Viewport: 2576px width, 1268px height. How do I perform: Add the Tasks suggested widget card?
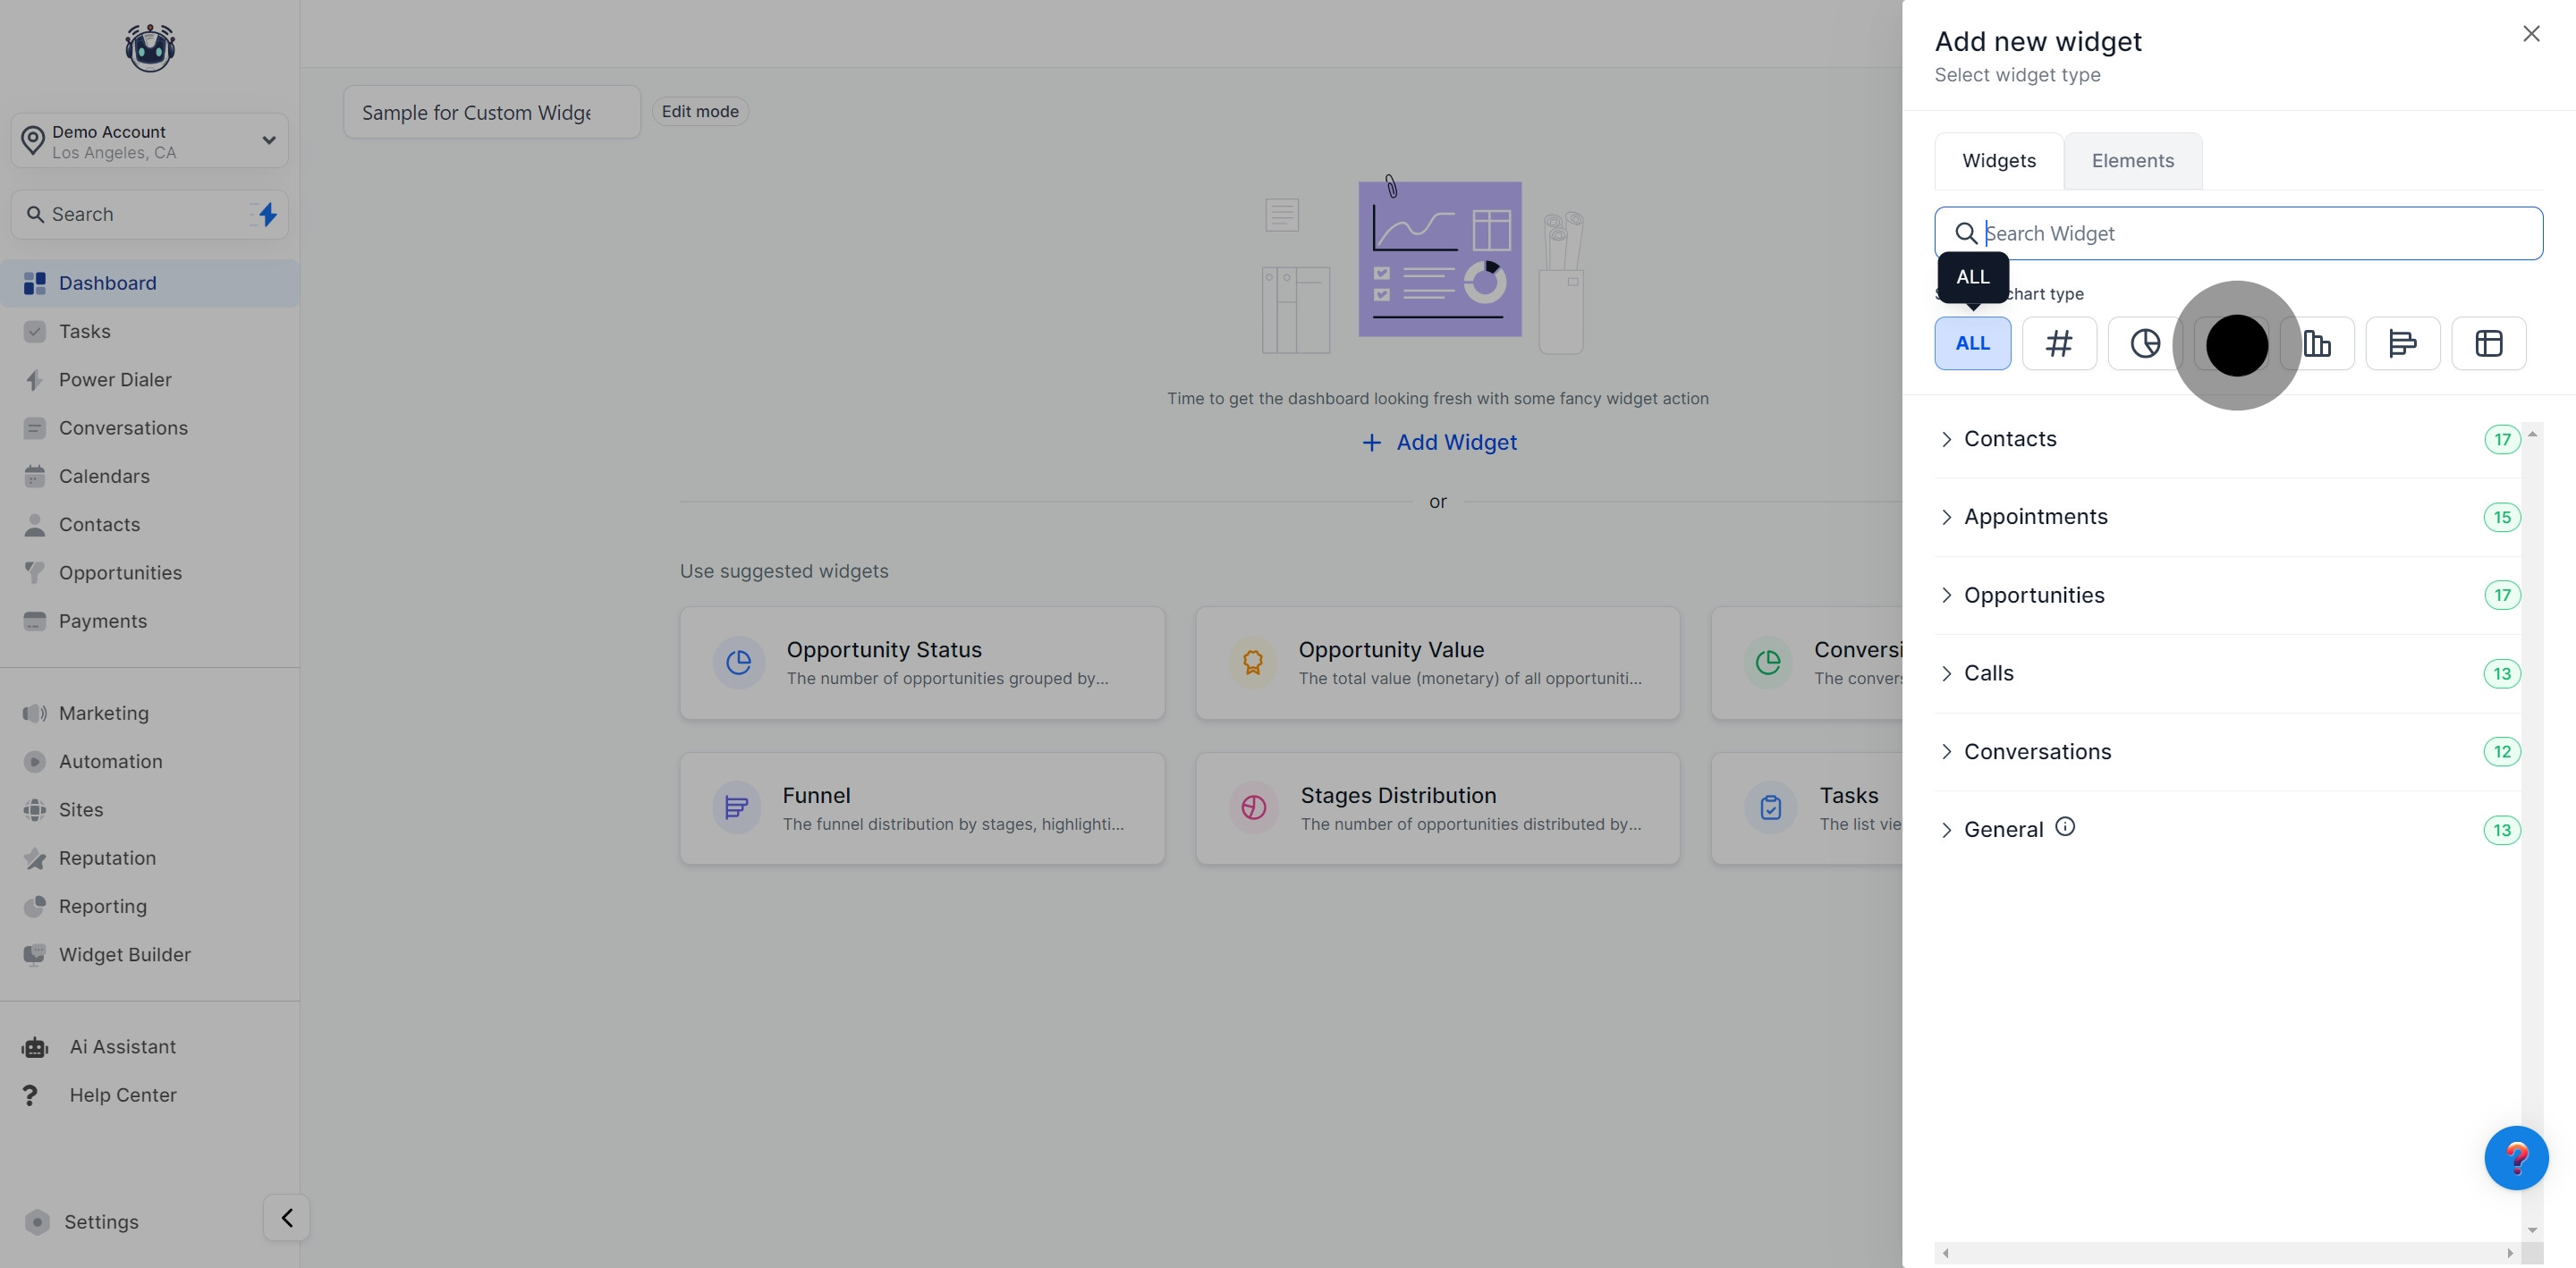click(x=1807, y=808)
